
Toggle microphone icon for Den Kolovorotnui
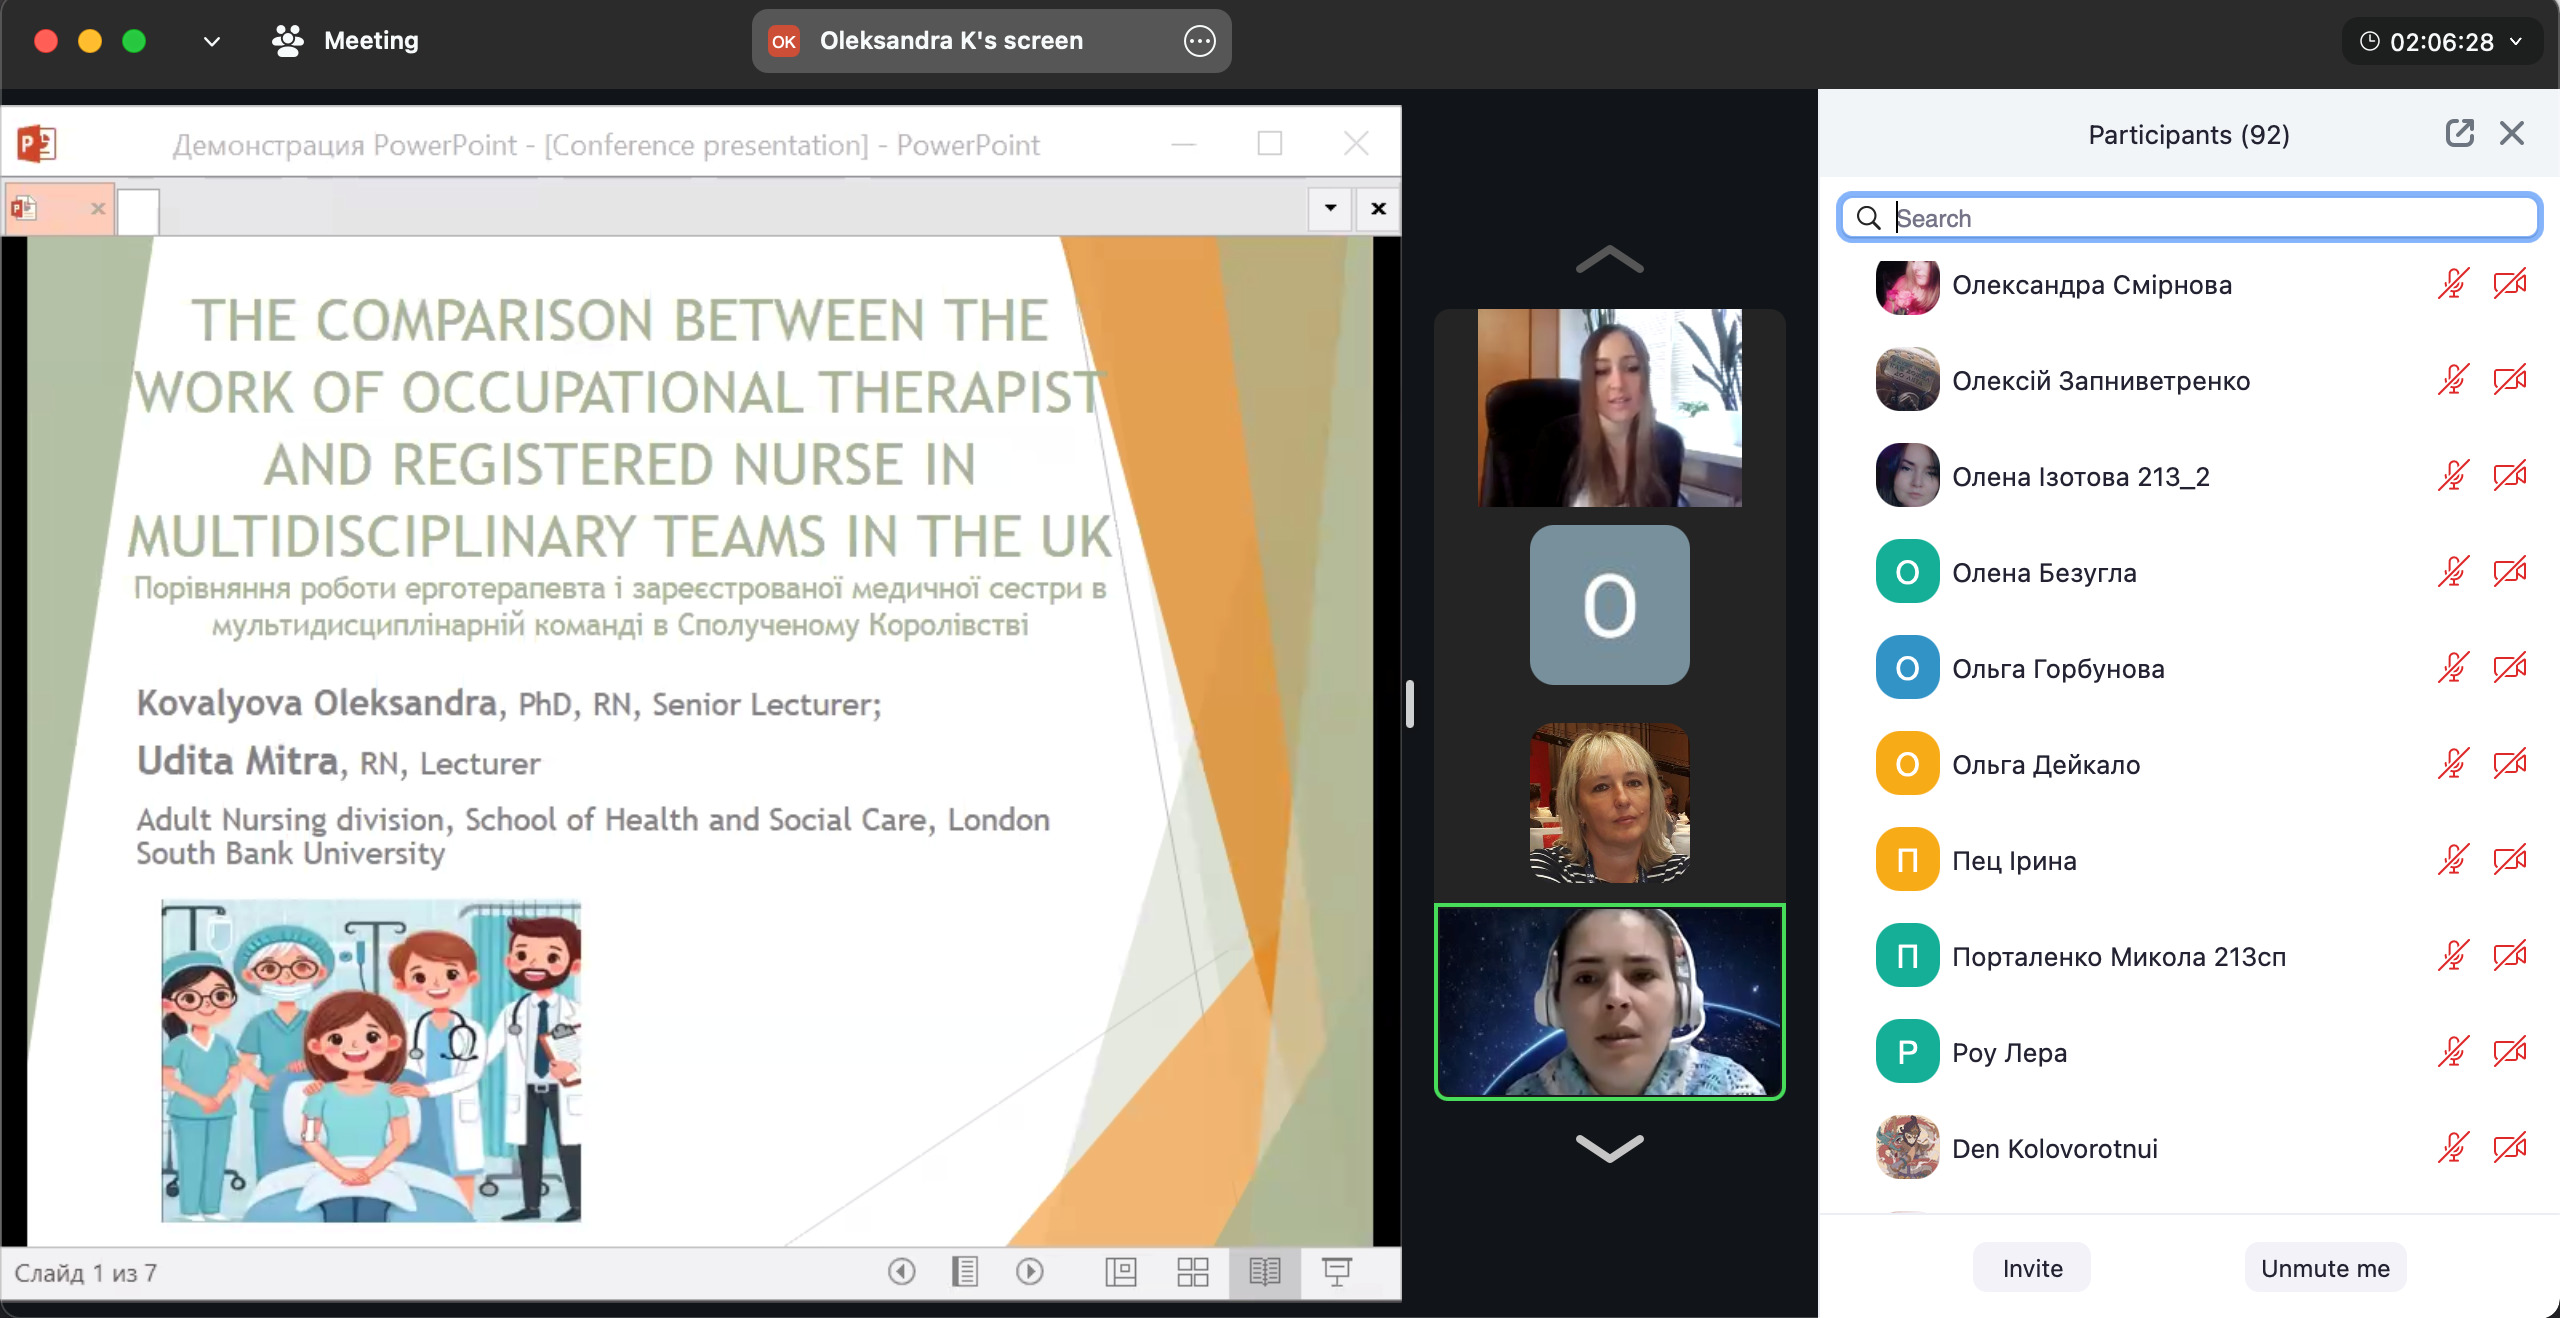tap(2453, 1148)
